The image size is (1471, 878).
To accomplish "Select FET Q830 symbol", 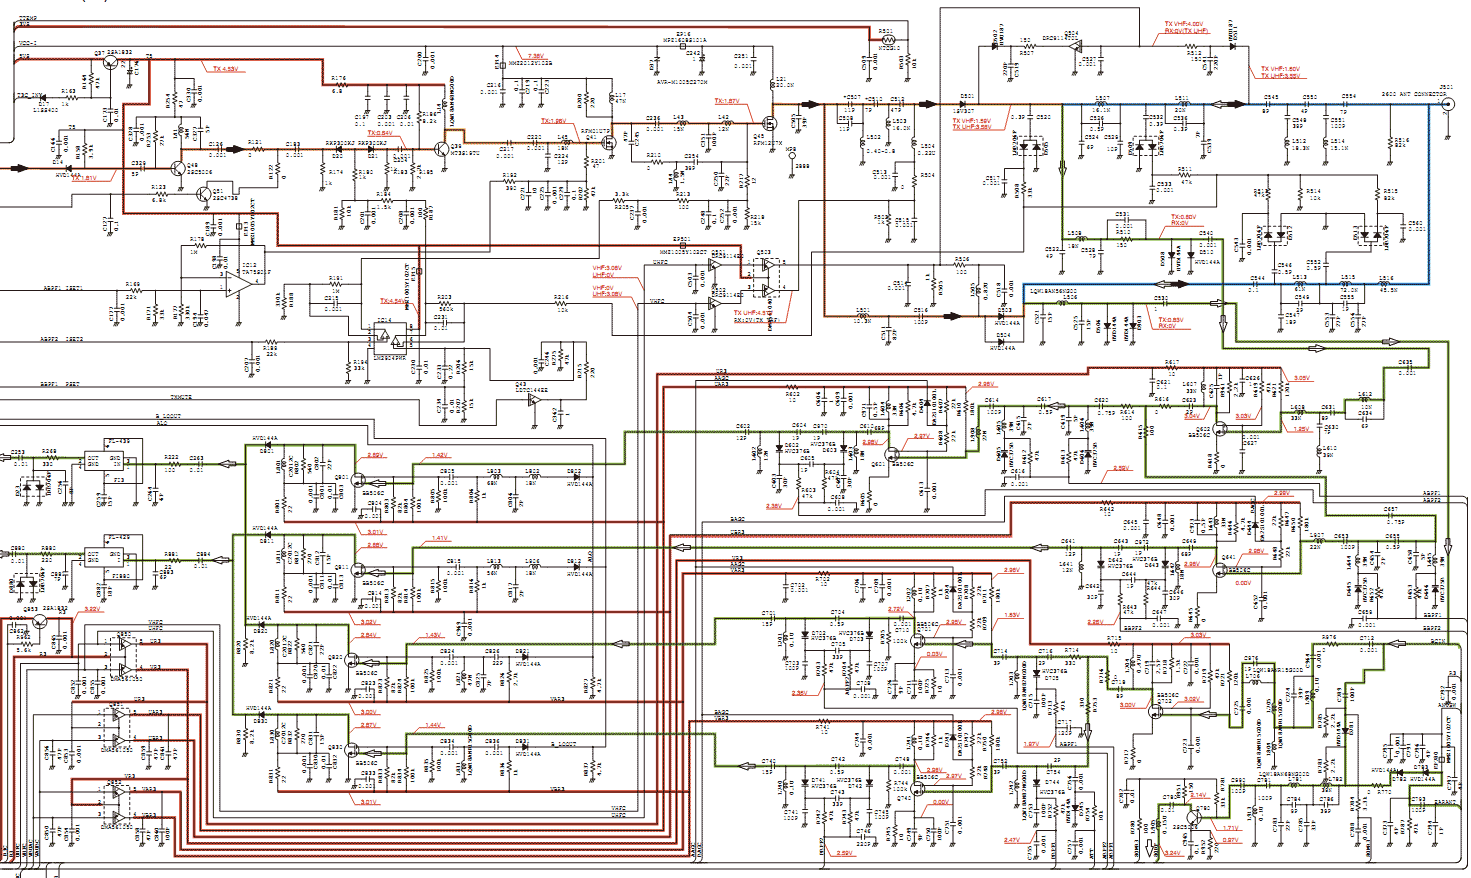I will pyautogui.click(x=352, y=748).
